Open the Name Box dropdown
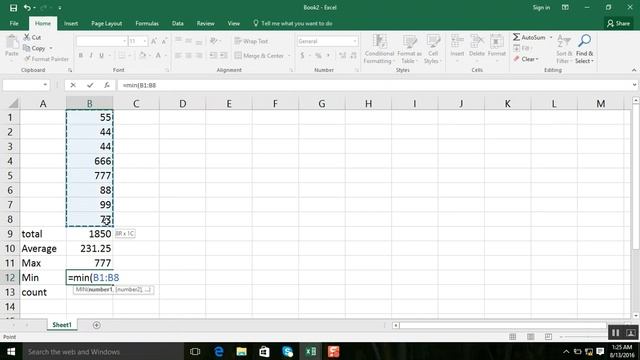The height and width of the screenshot is (360, 640). coord(45,85)
